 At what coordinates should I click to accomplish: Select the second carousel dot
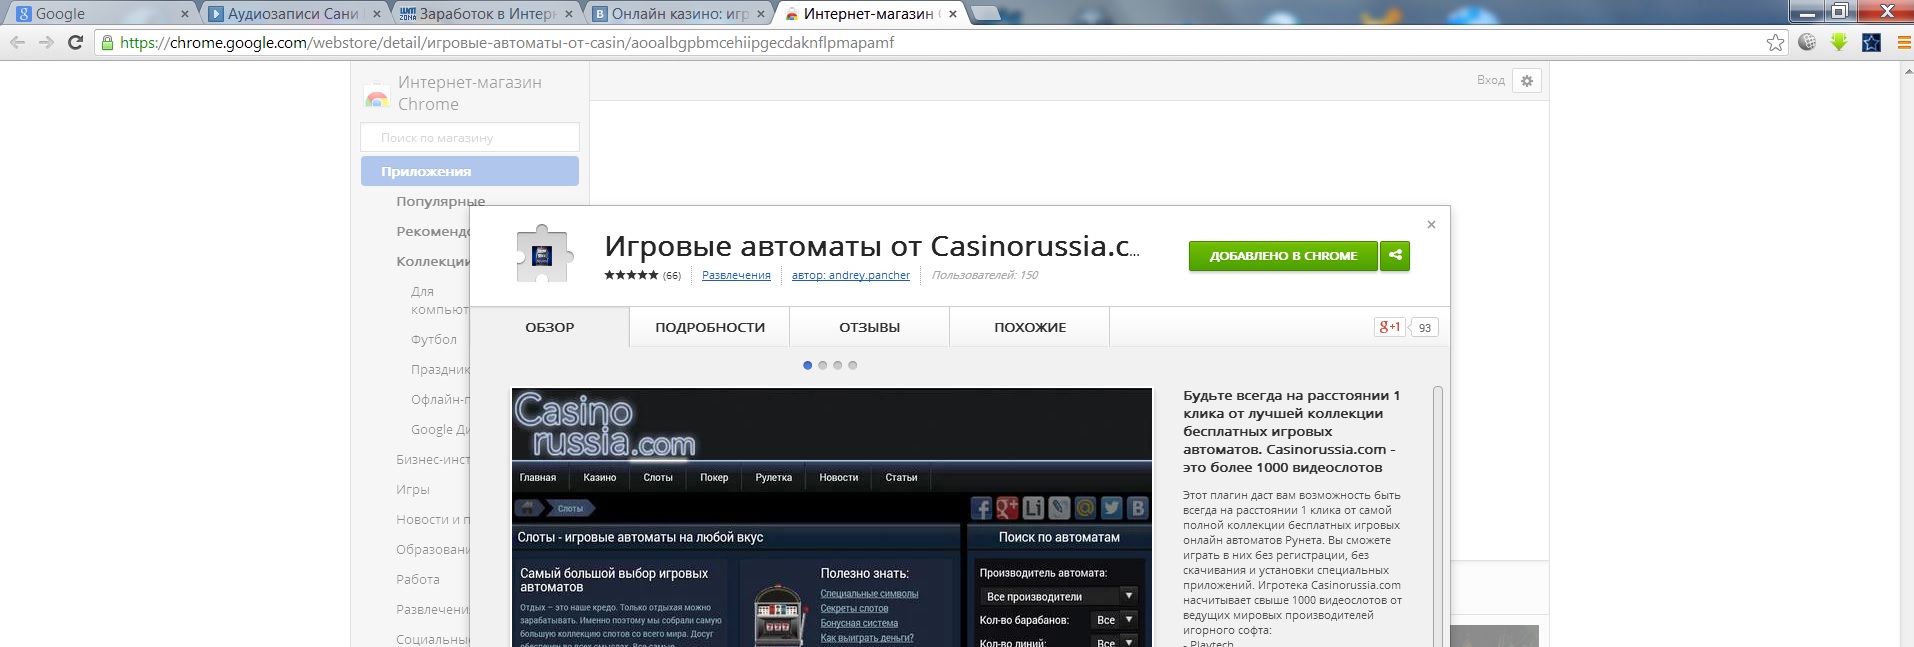tap(823, 365)
